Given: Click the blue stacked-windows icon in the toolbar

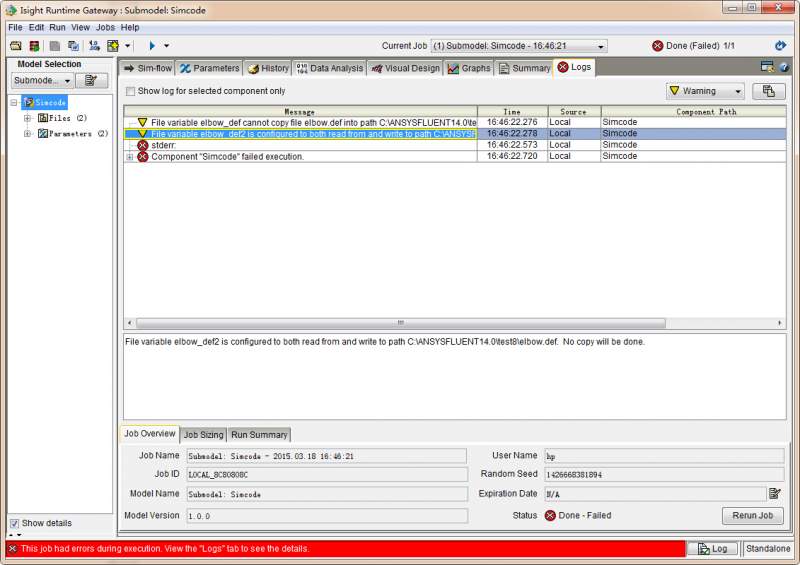Looking at the screenshot, I should pos(73,46).
